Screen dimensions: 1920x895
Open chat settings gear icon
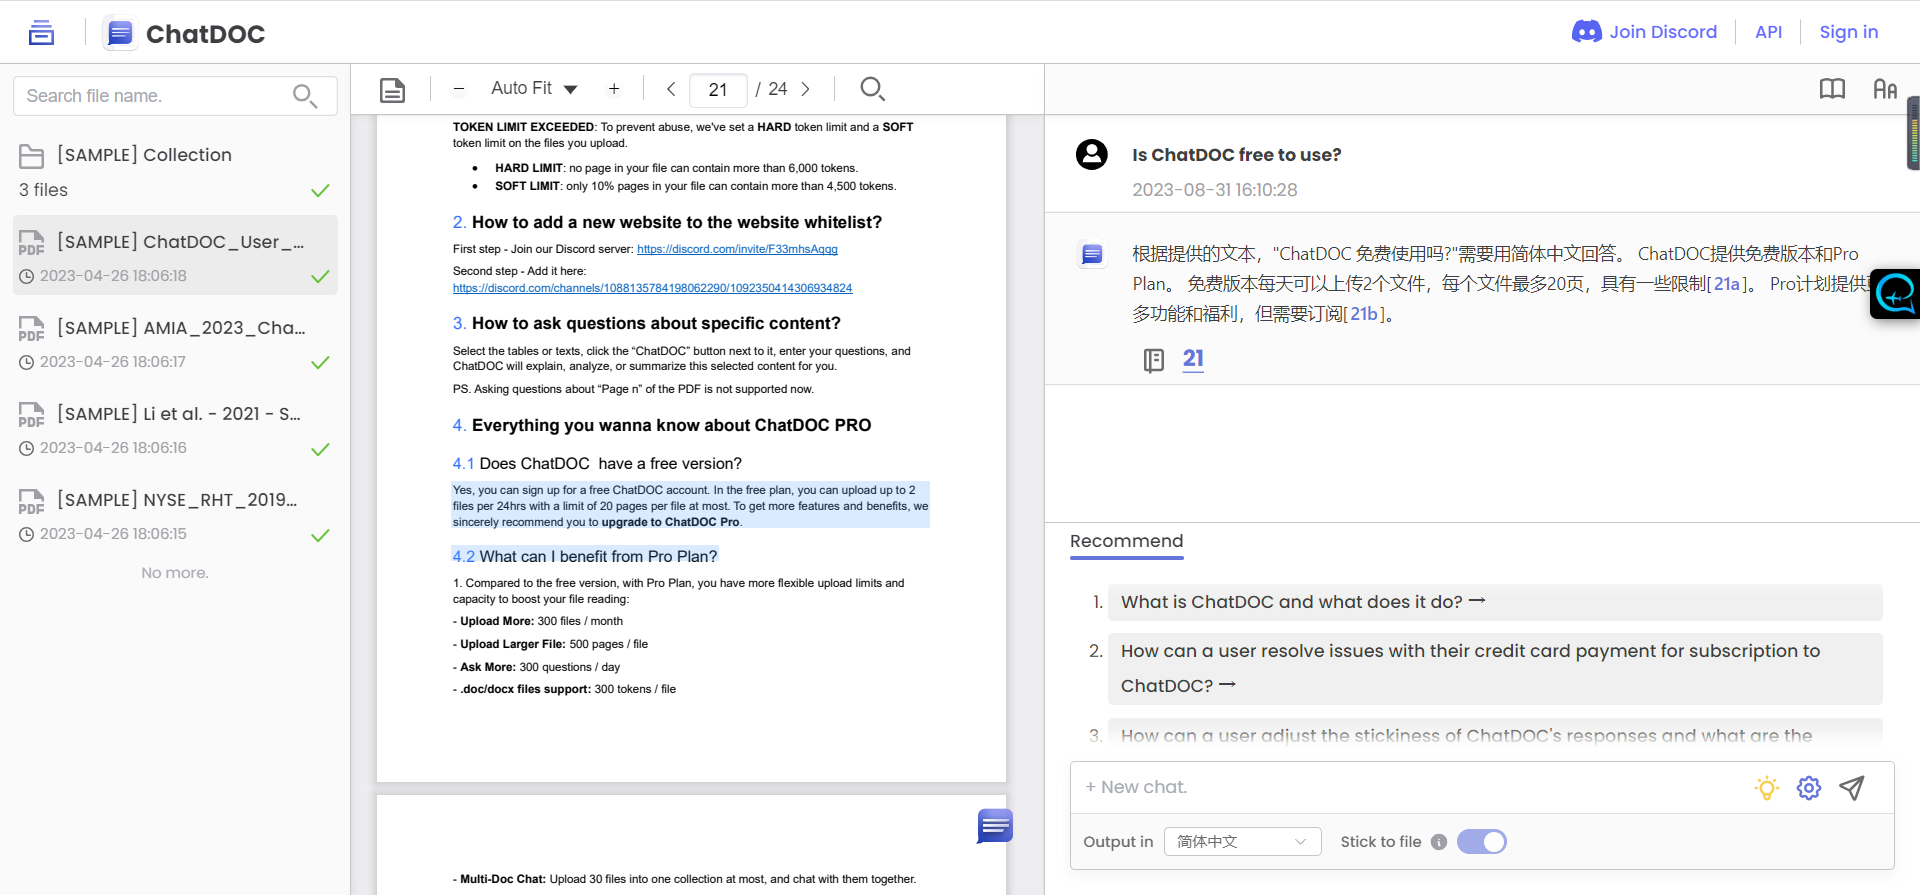pyautogui.click(x=1808, y=788)
